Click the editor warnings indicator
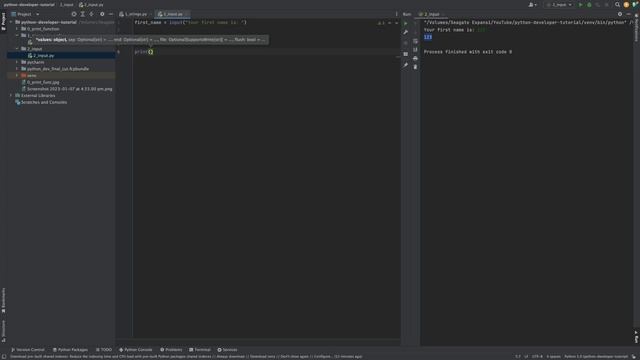The height and width of the screenshot is (360, 640). tap(381, 23)
